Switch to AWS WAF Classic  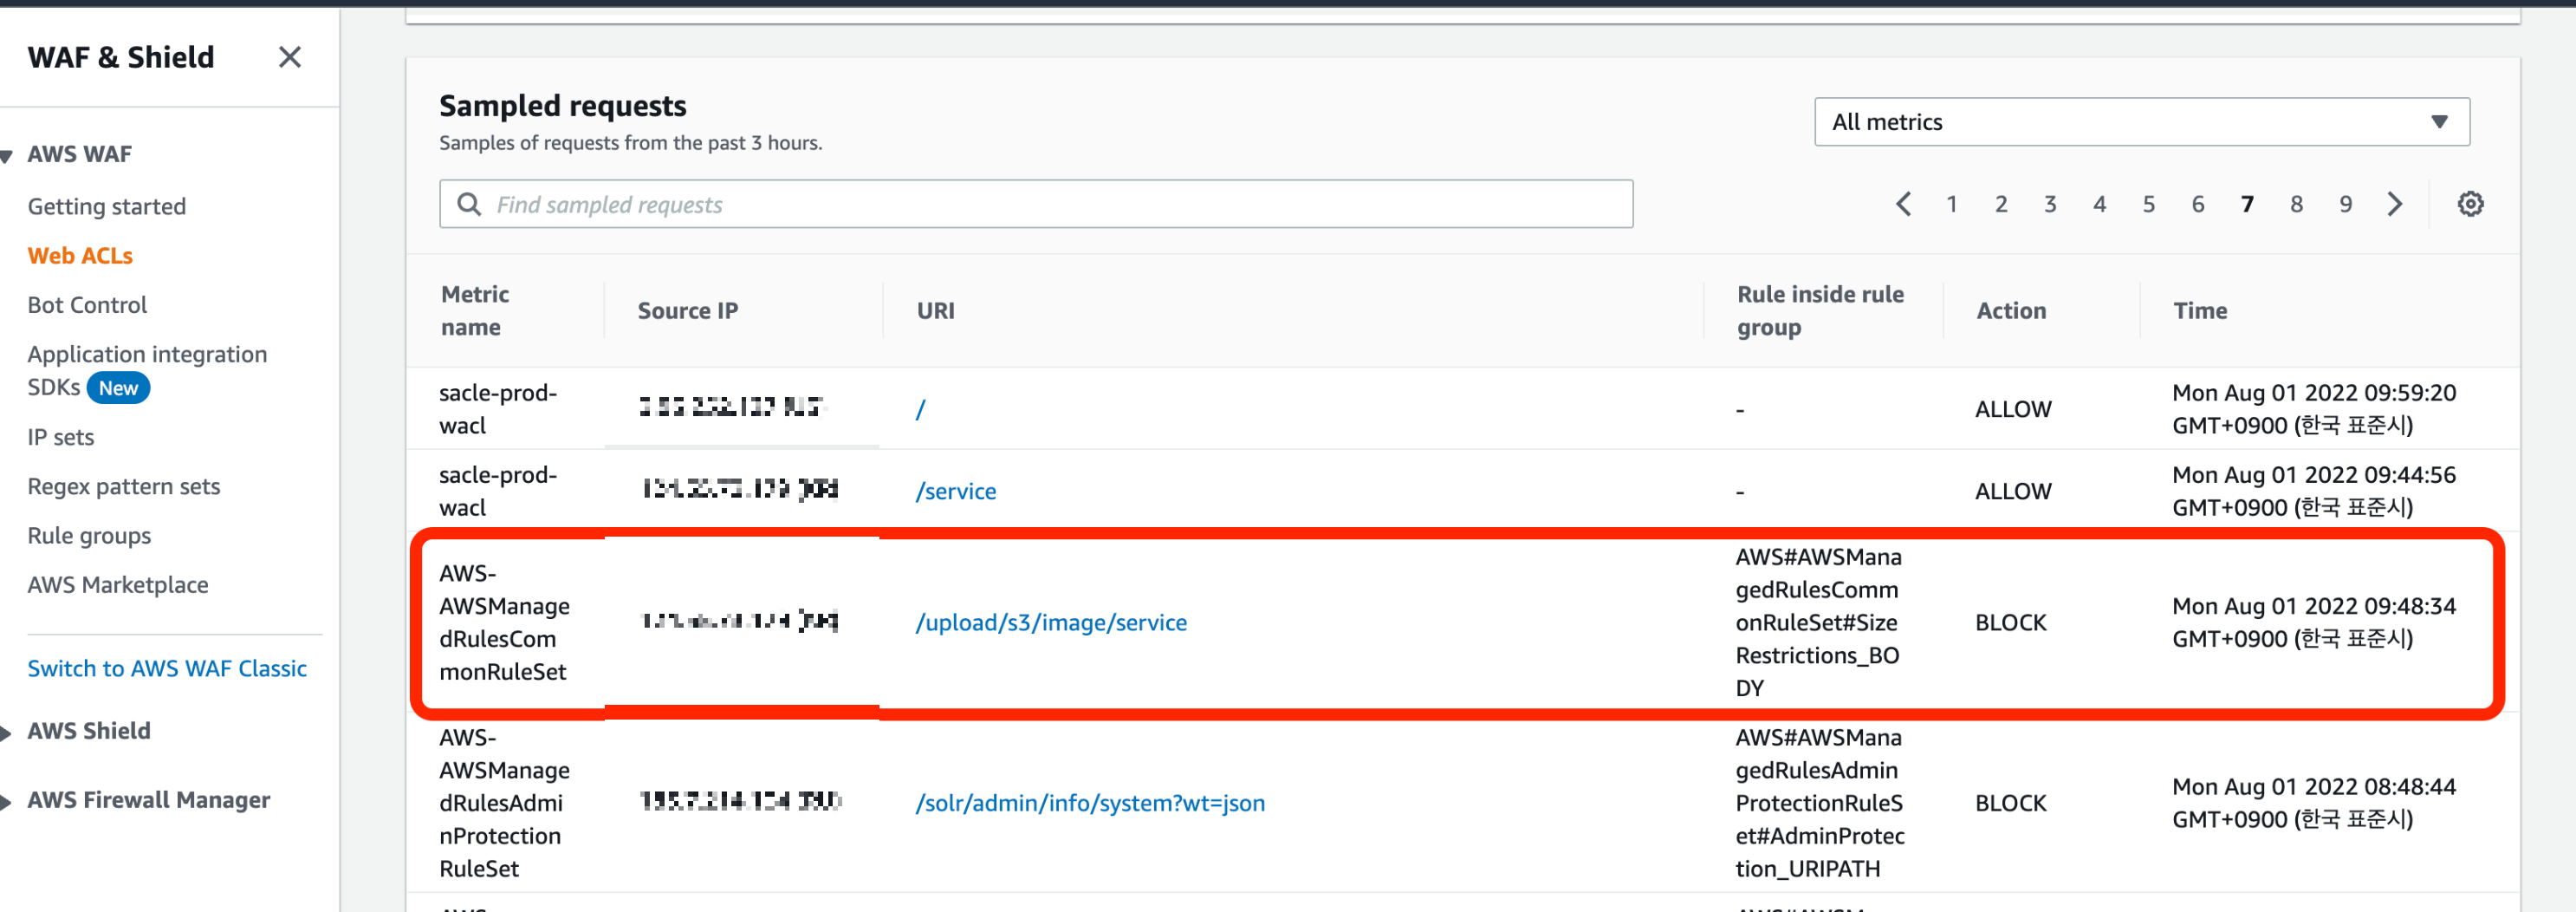tap(167, 668)
